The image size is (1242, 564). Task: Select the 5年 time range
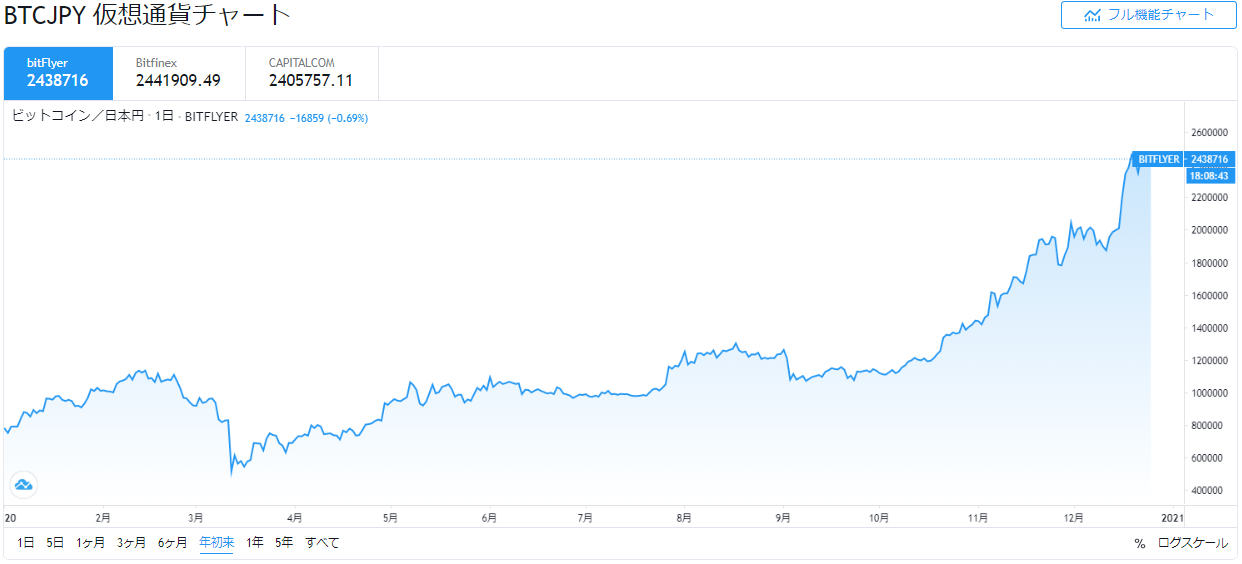[x=284, y=543]
